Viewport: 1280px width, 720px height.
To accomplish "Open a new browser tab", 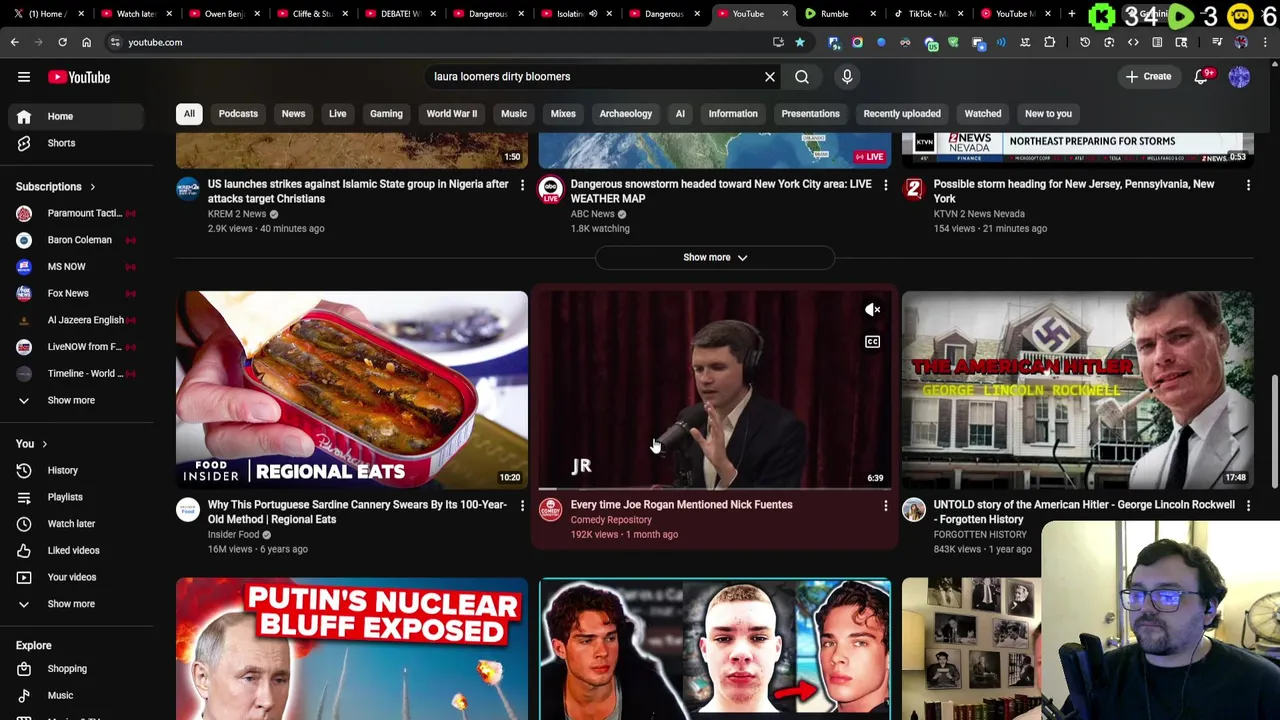I will coord(1072,14).
